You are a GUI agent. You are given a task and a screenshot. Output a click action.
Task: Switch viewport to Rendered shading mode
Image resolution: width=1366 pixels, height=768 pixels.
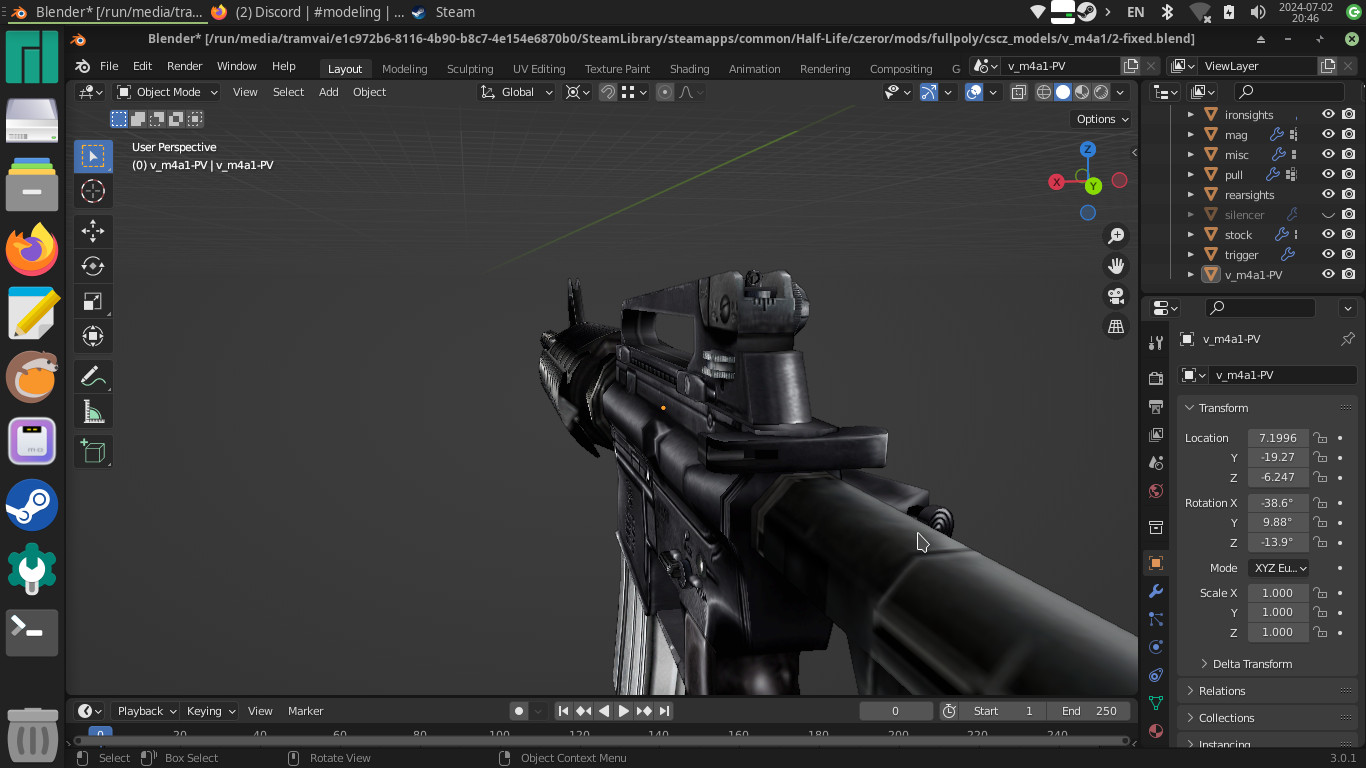point(1100,92)
